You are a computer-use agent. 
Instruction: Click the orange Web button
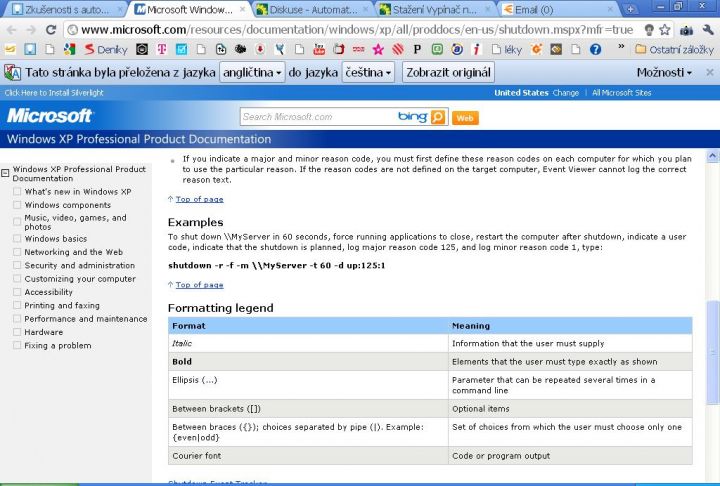(x=465, y=118)
